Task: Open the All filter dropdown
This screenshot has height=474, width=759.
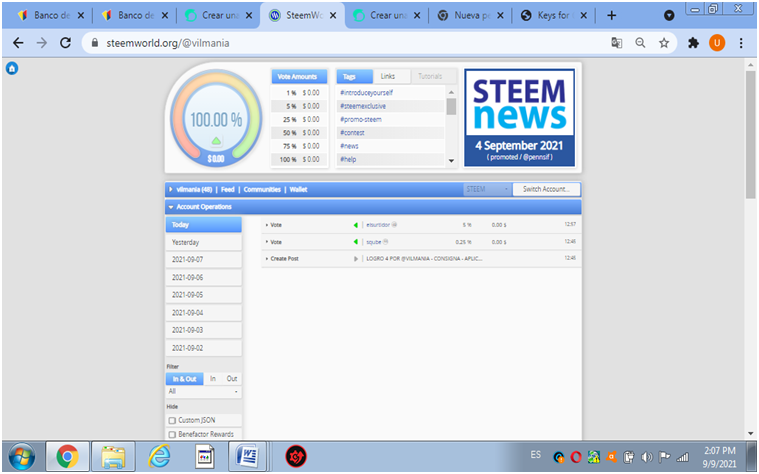Action: pyautogui.click(x=203, y=391)
